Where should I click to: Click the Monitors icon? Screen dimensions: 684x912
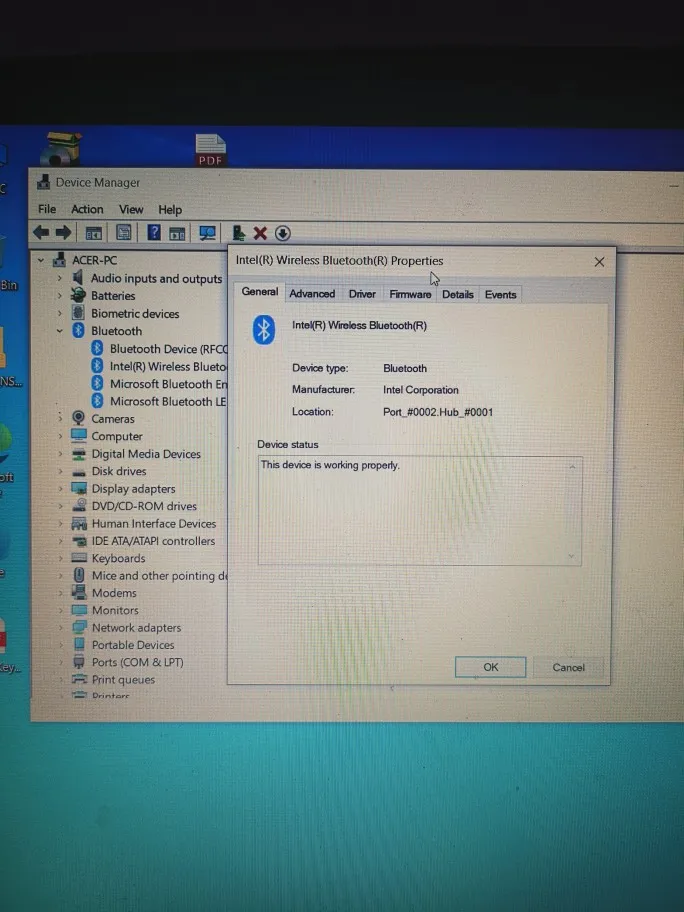[x=79, y=610]
